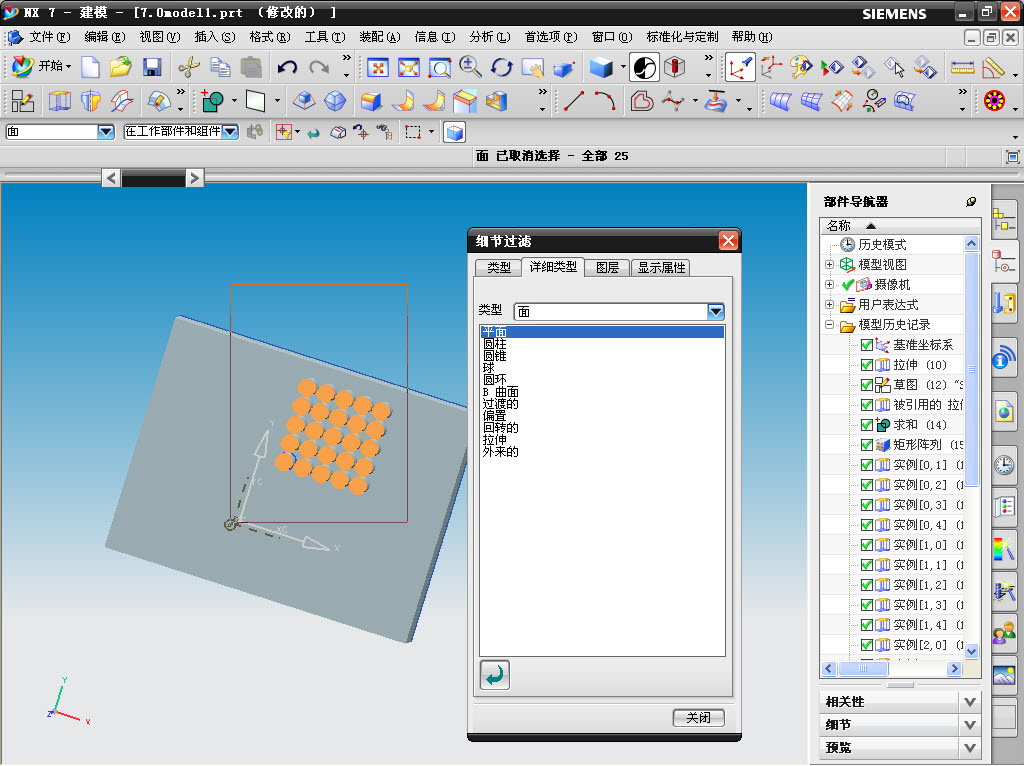Viewport: 1024px width, 766px height.
Task: Click the New file icon
Action: 90,67
